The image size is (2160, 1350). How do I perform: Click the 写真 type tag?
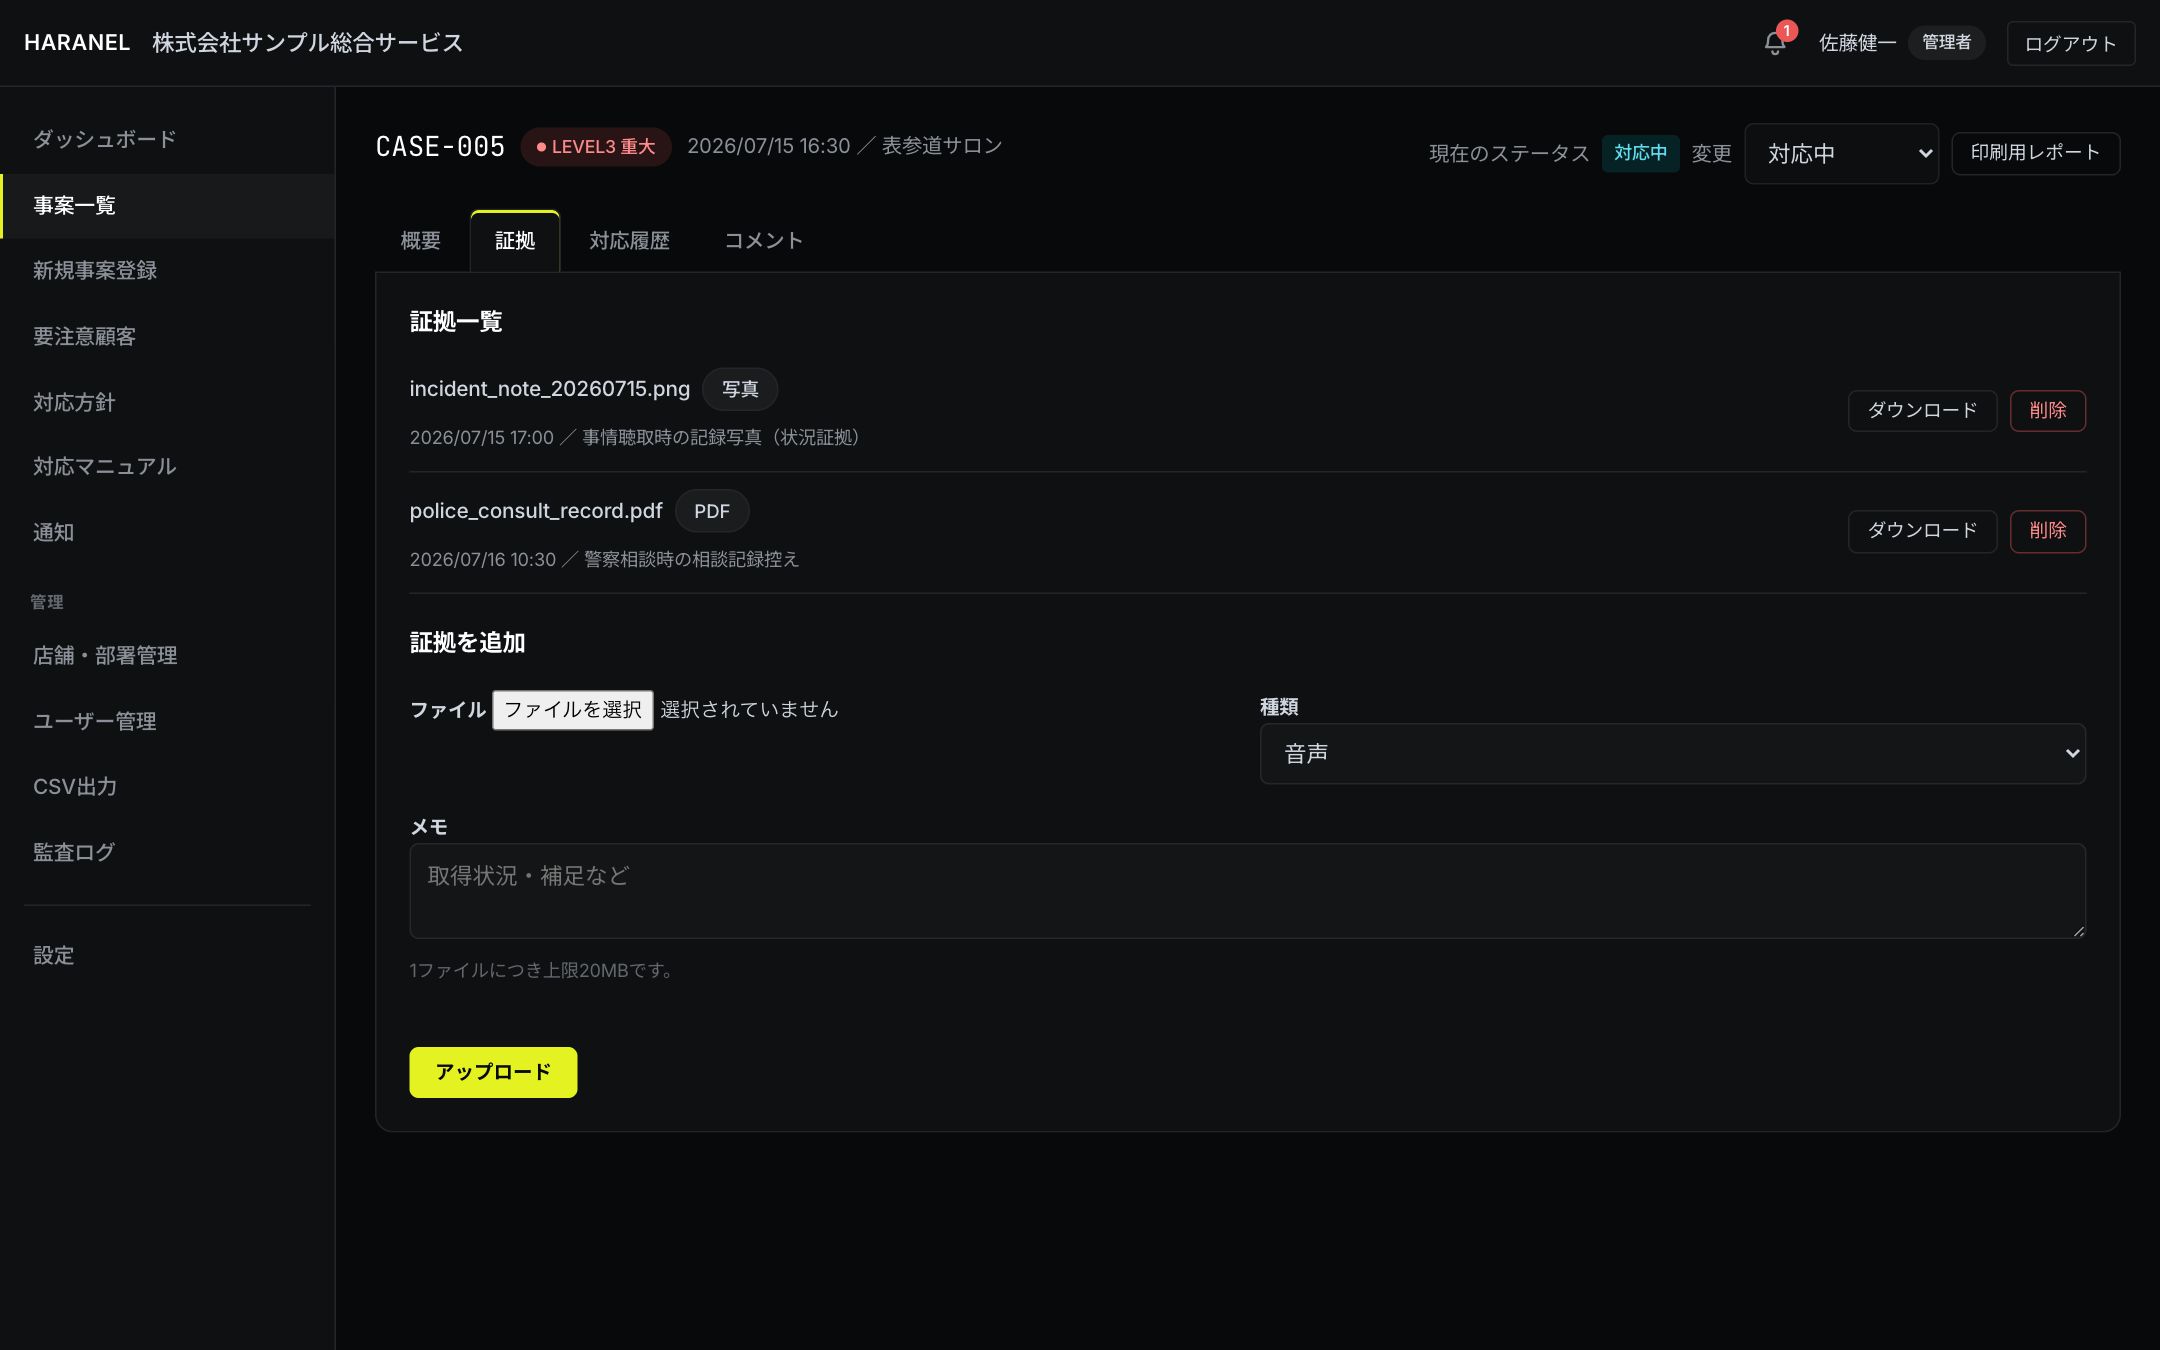click(740, 389)
